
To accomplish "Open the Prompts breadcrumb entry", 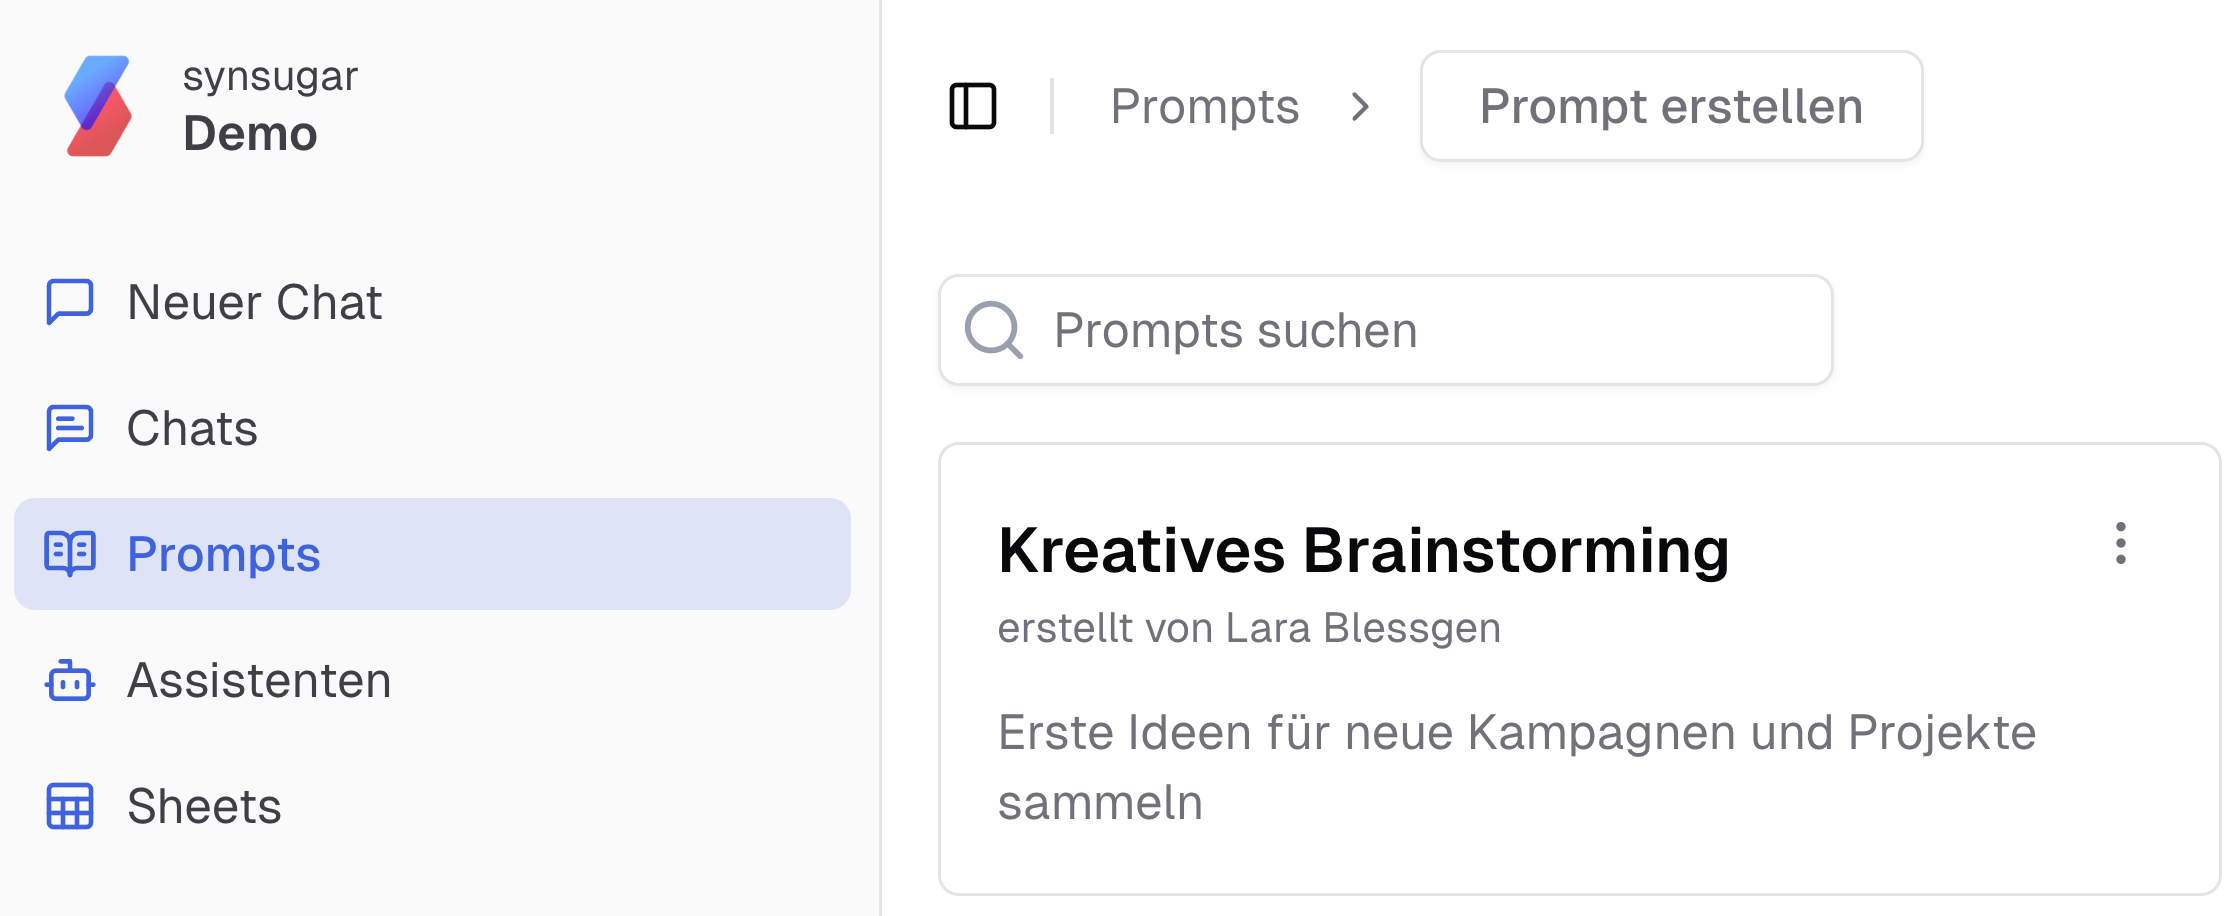I will click(1205, 106).
